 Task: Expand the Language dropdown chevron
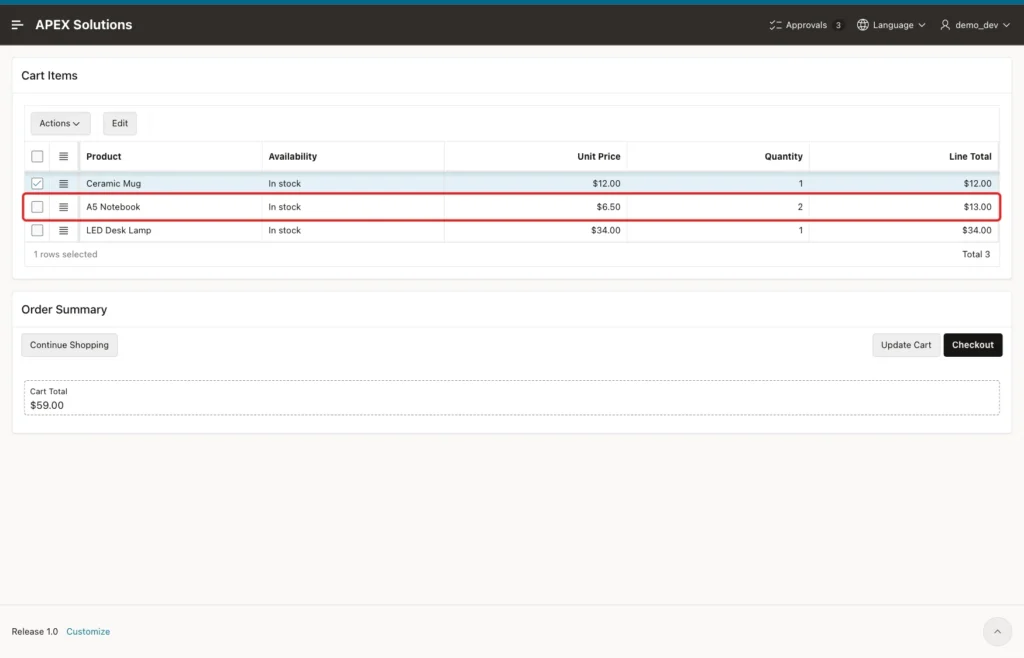(x=921, y=25)
